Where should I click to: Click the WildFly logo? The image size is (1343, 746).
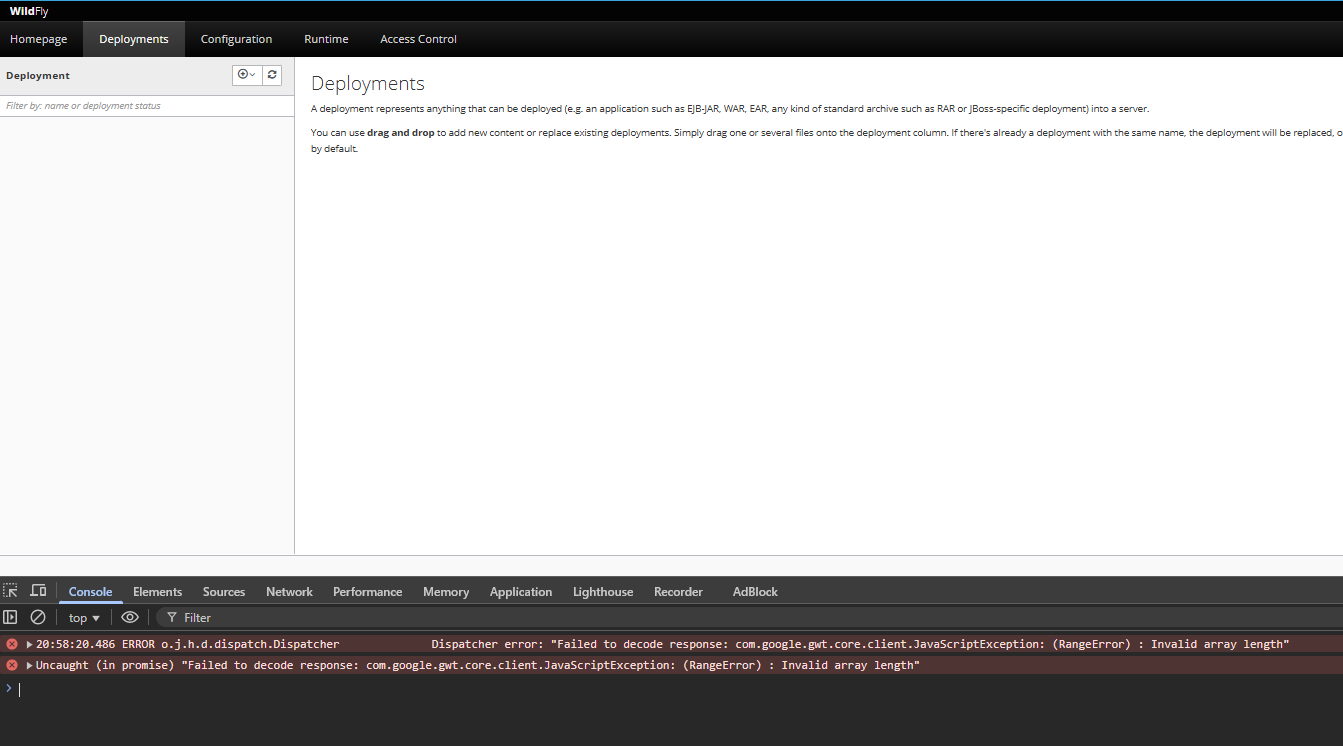(x=29, y=11)
